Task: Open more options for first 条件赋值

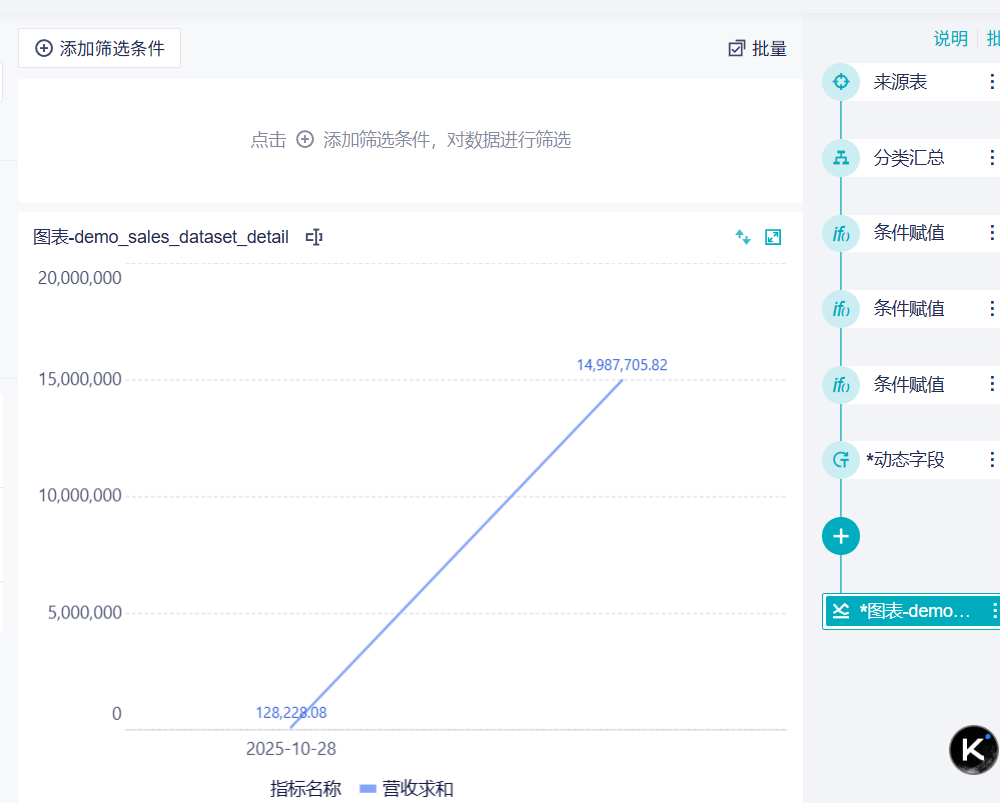Action: (991, 233)
